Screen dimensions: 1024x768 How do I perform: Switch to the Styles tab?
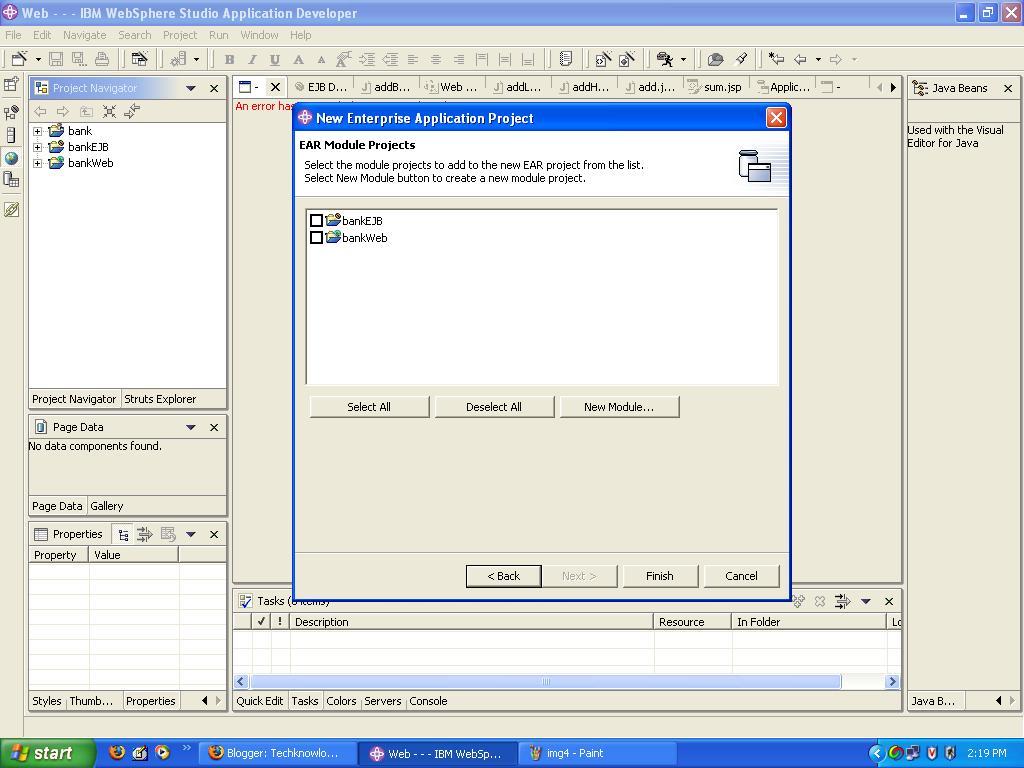coord(47,701)
